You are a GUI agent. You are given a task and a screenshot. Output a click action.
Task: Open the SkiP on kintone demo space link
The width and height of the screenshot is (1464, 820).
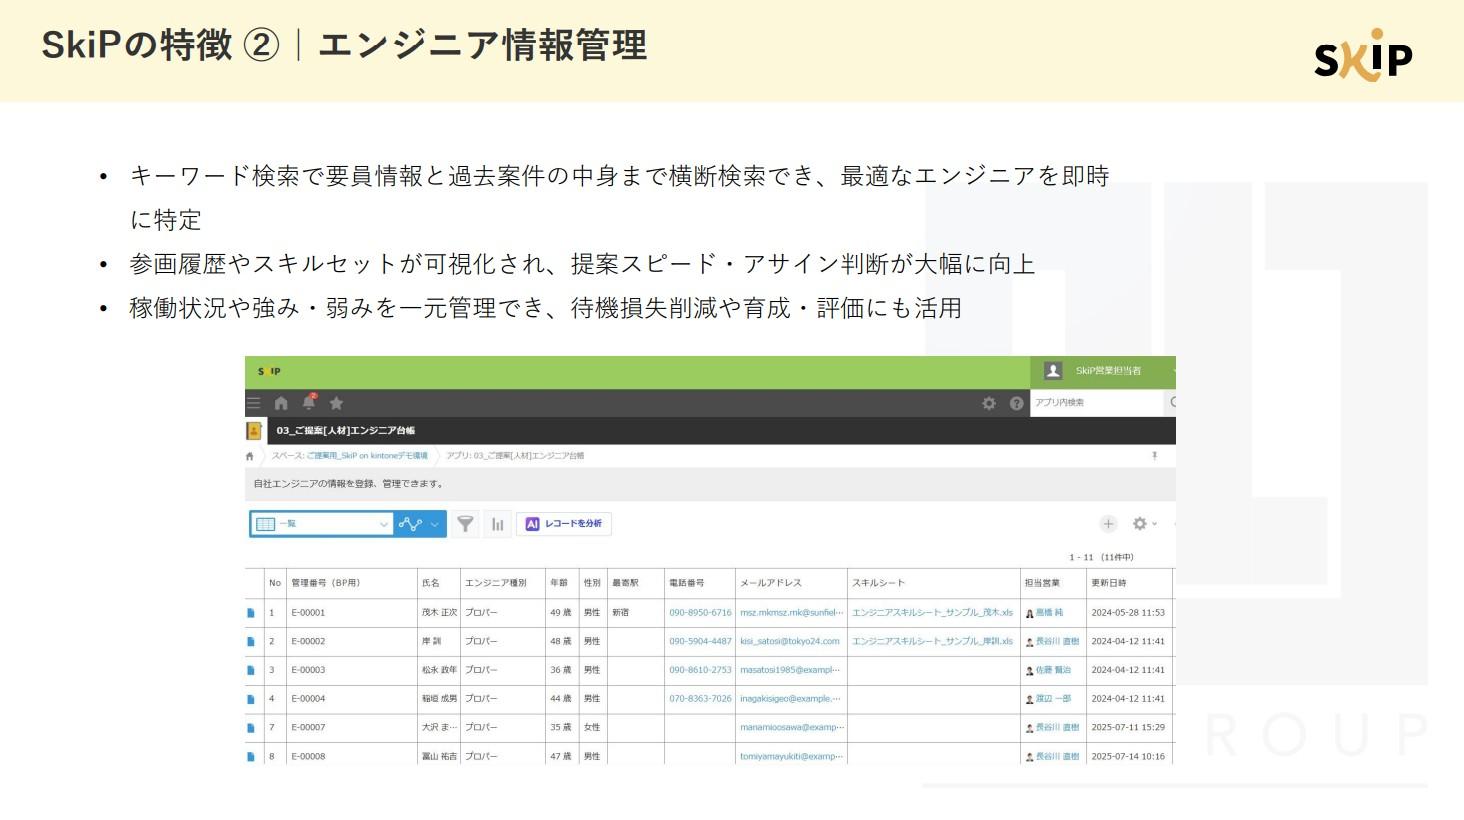pyautogui.click(x=366, y=456)
